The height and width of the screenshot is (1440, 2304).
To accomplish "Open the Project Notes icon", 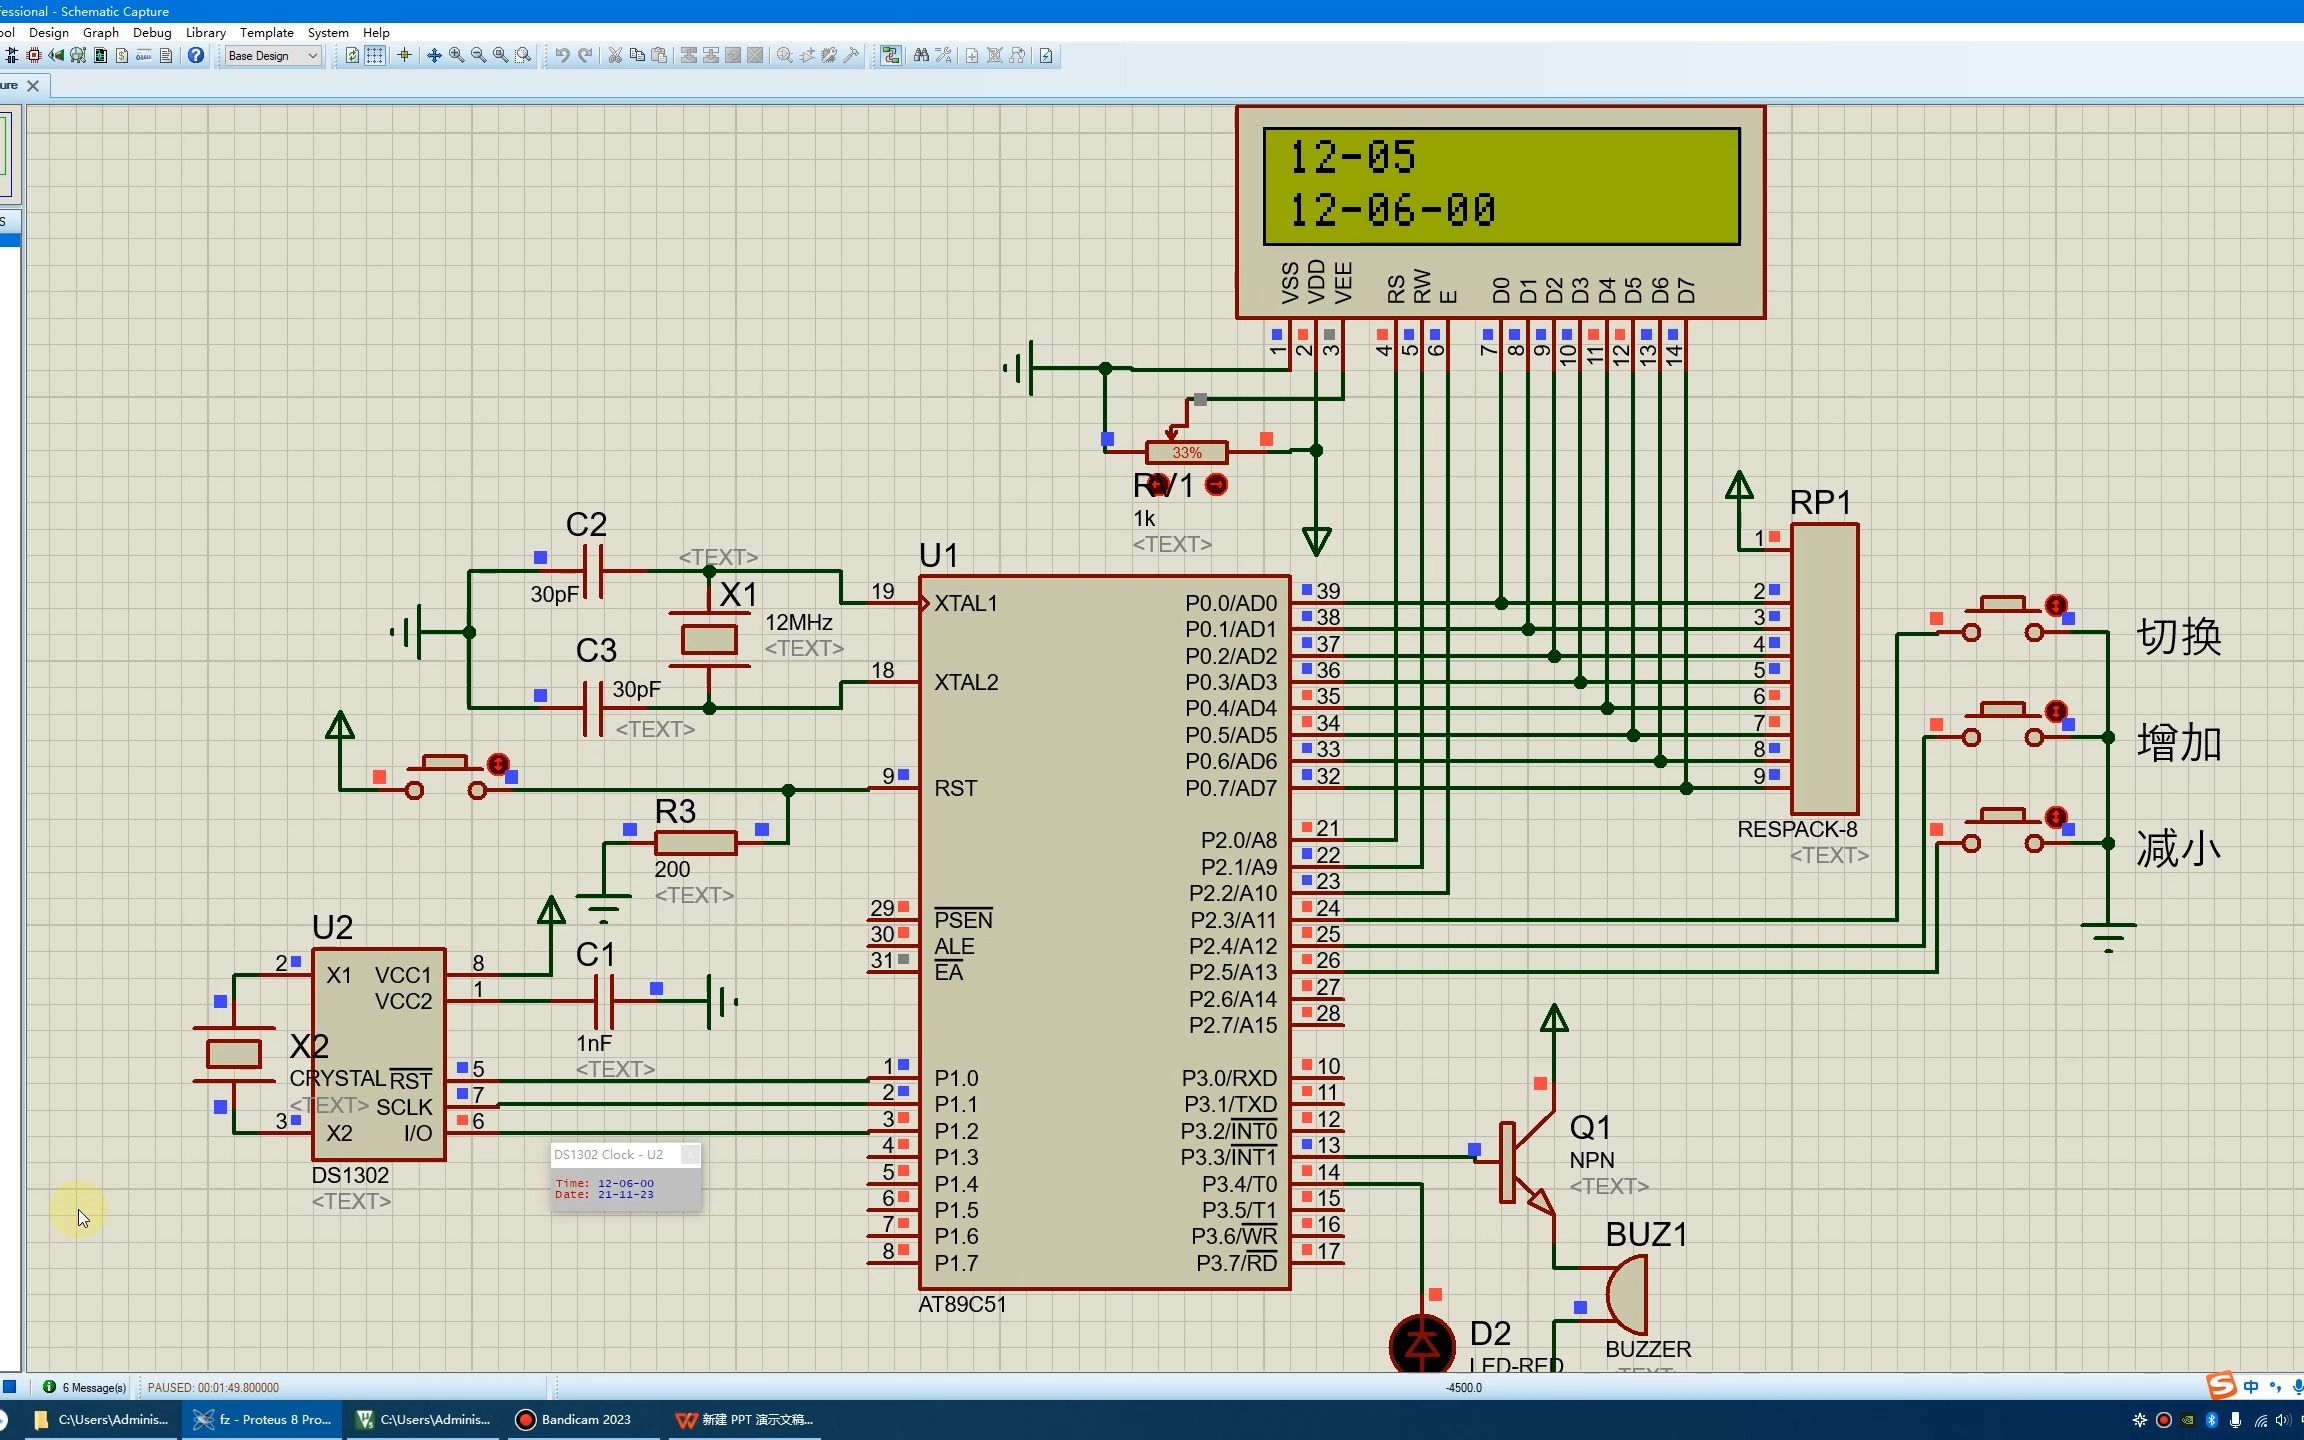I will 165,56.
